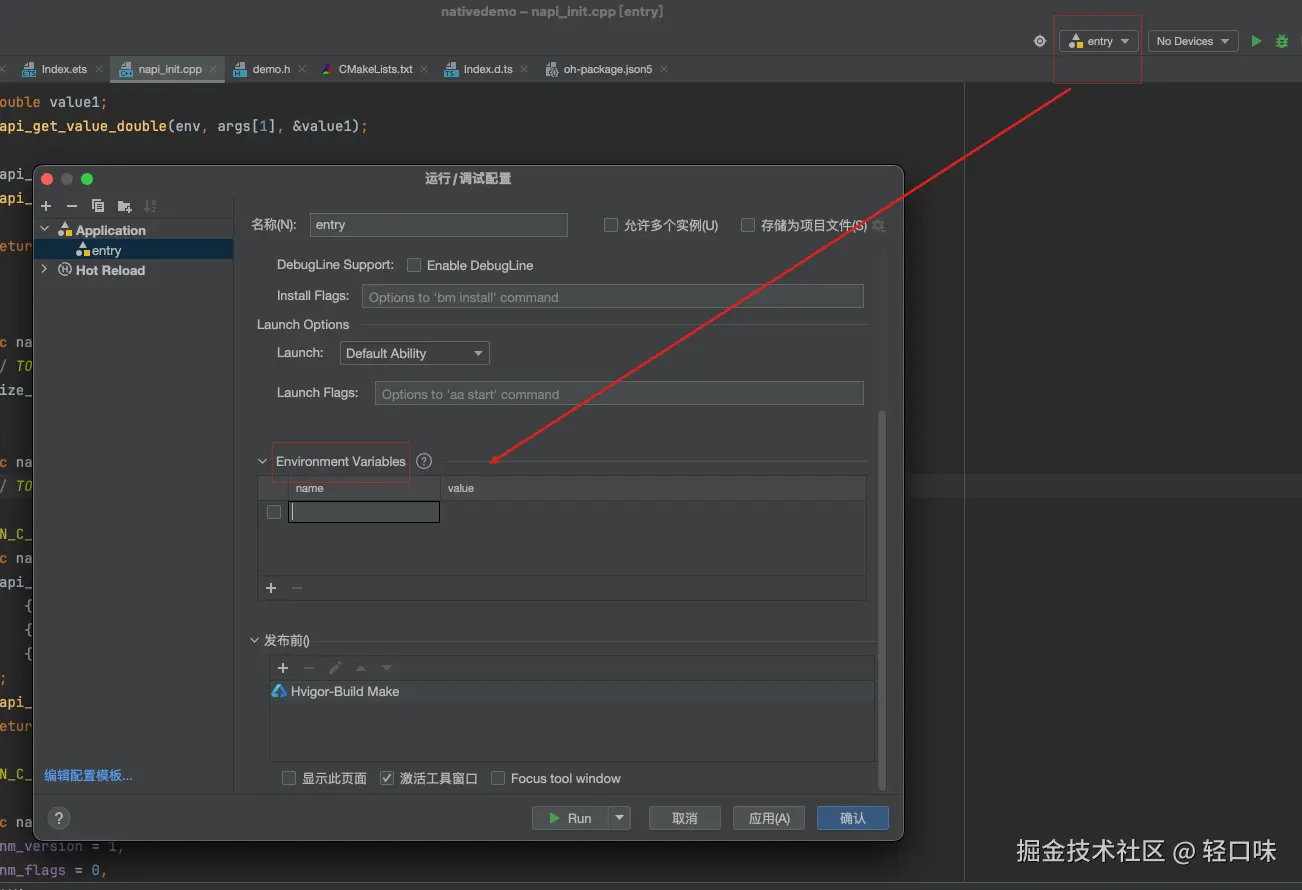Screen dimensions: 1302x890
Task: Focus the Install Flags input field
Action: (613, 296)
